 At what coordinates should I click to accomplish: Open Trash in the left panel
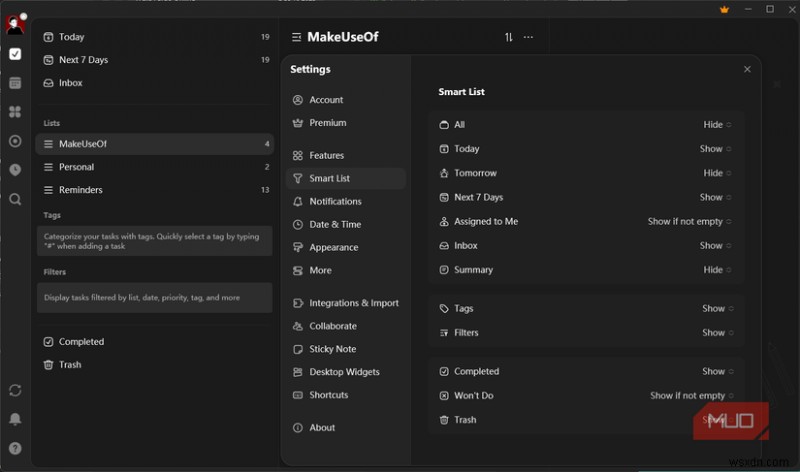(155, 365)
